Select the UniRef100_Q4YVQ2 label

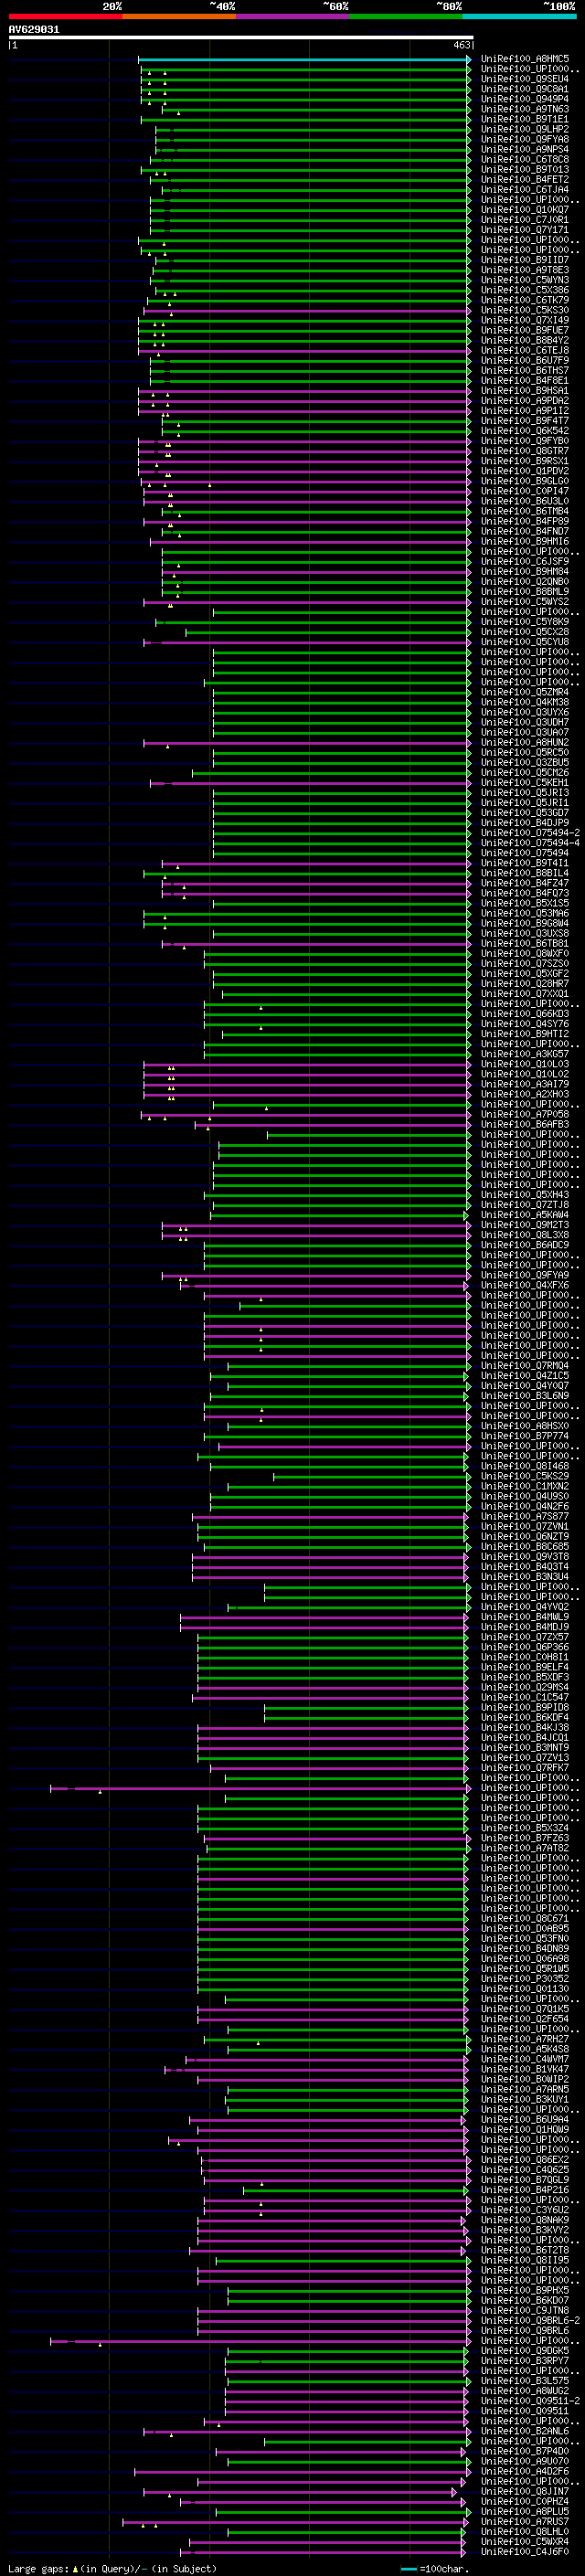(525, 1607)
